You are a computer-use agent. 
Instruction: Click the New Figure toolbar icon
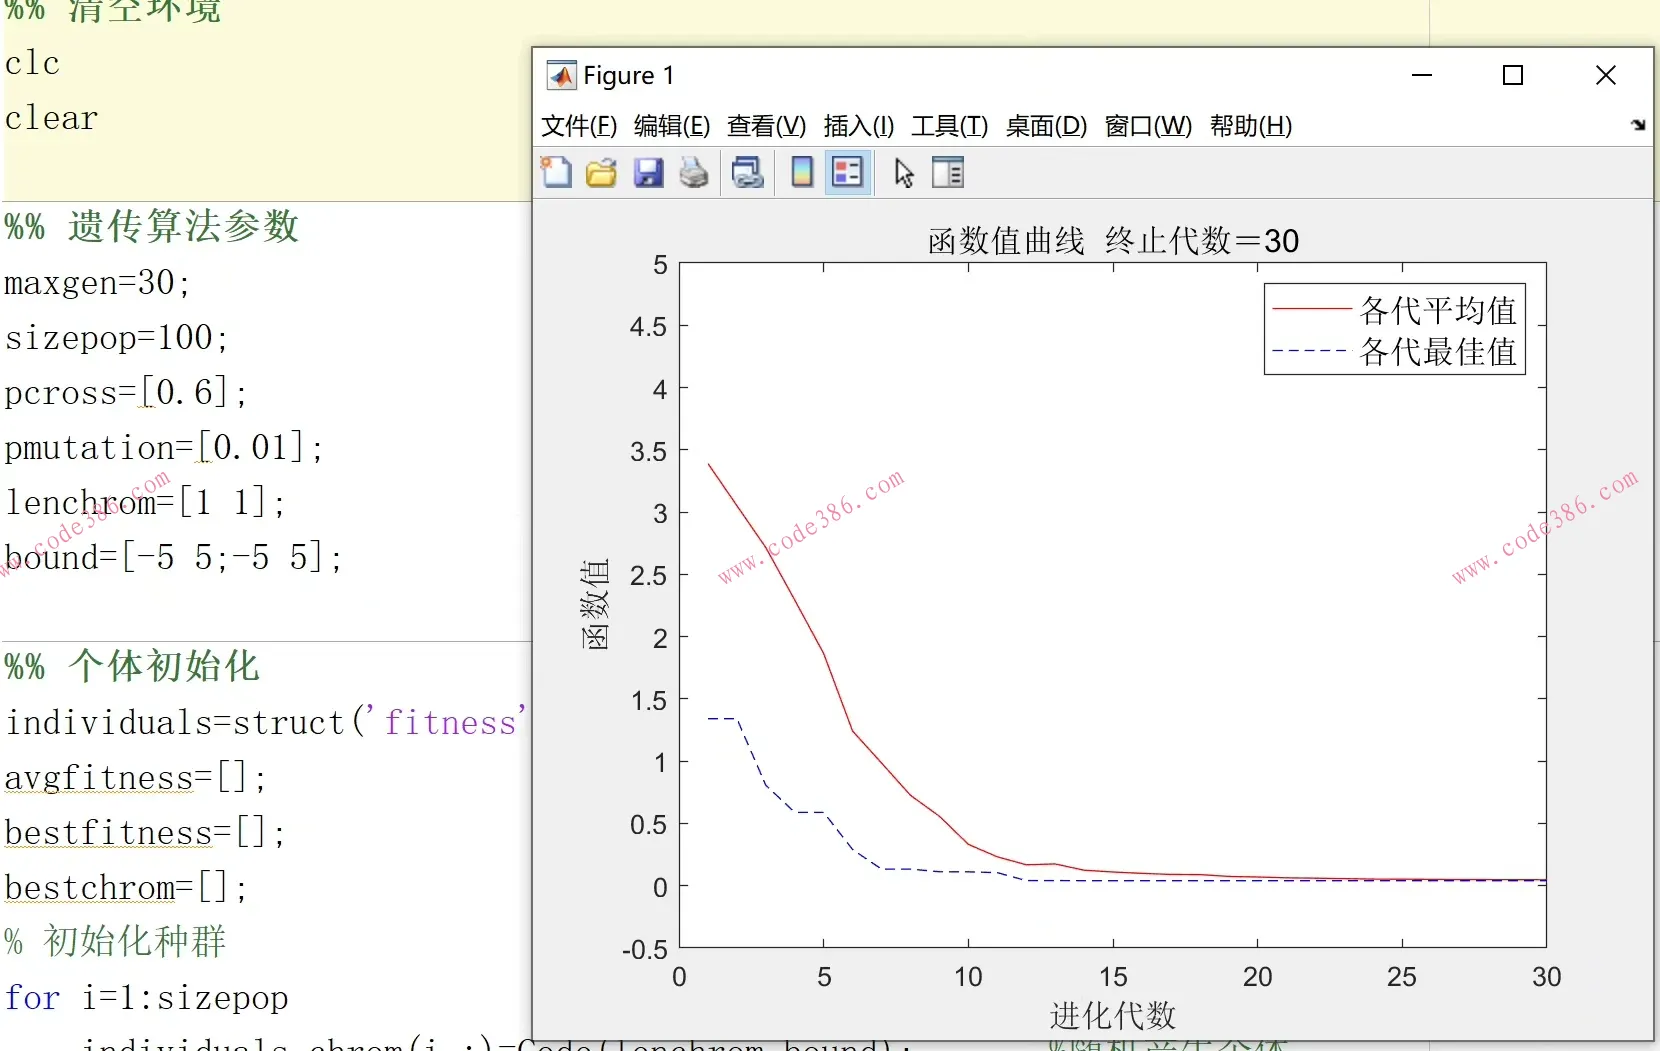pos(556,173)
